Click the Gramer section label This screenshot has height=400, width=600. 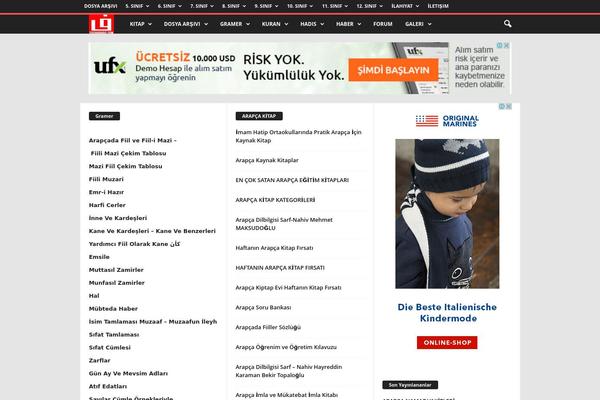pyautogui.click(x=104, y=116)
